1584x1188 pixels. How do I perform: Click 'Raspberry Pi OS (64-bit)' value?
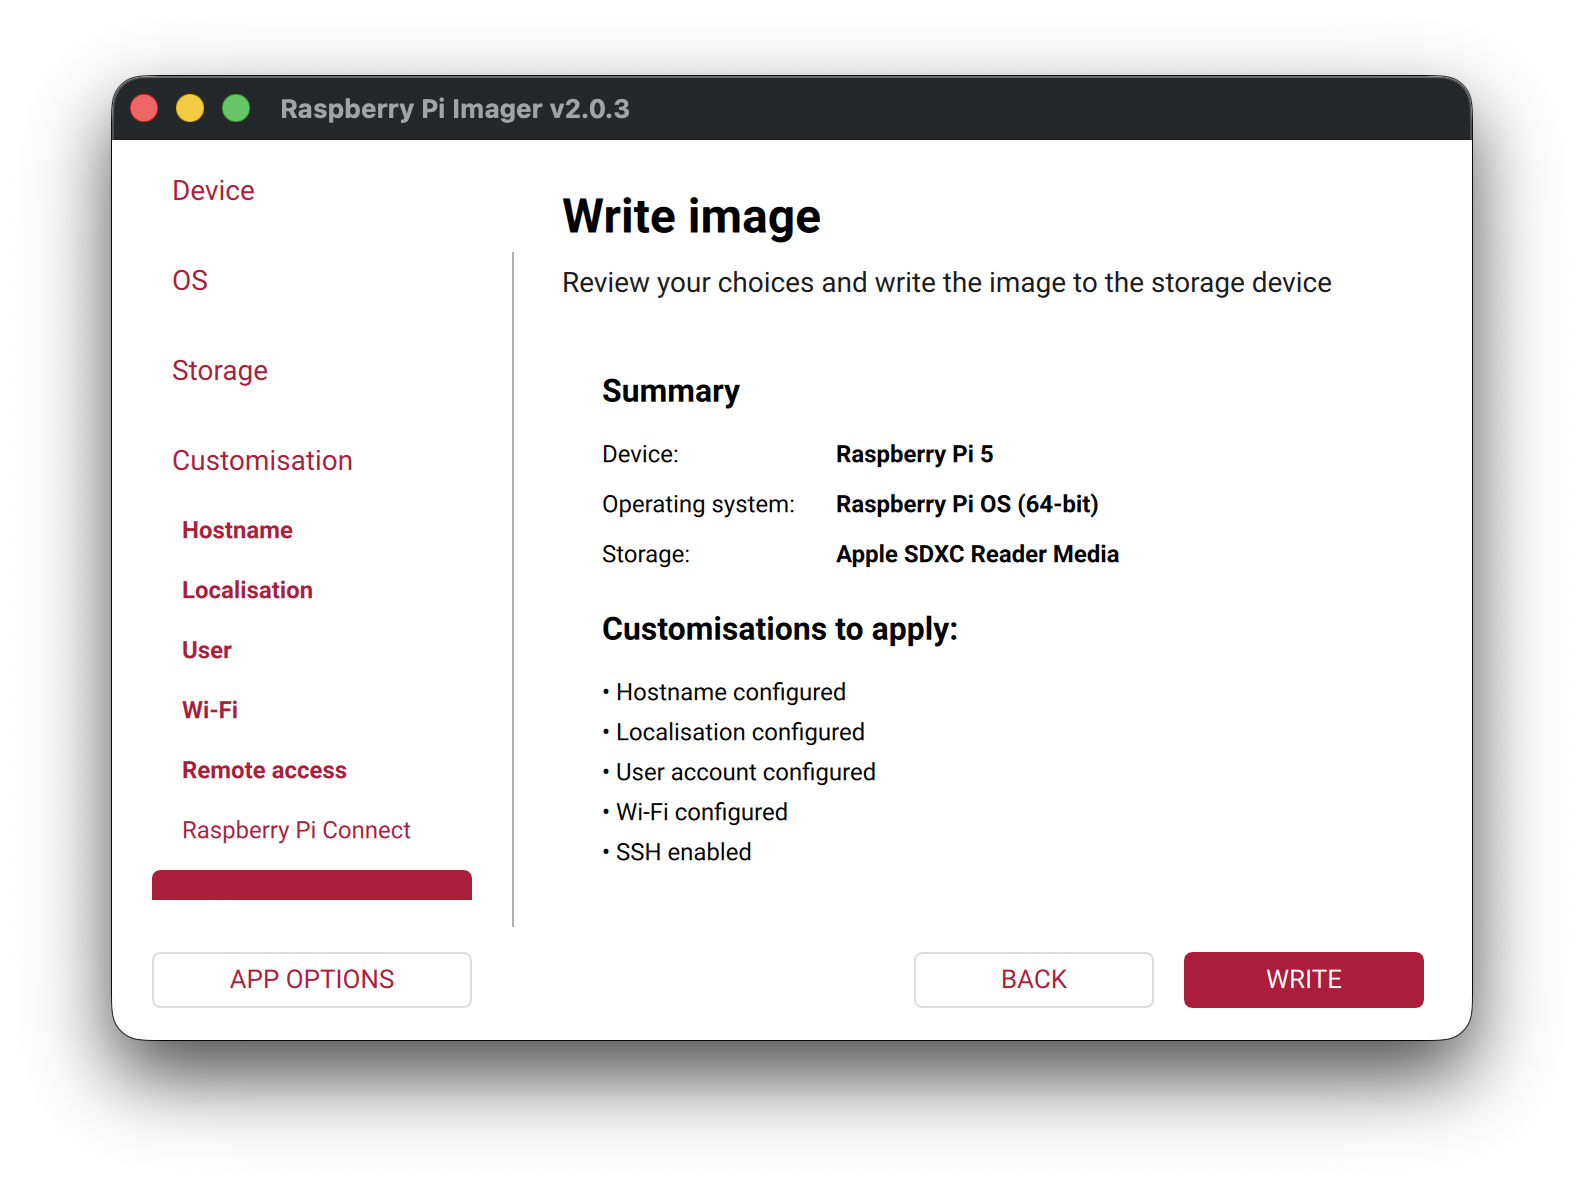coord(967,504)
